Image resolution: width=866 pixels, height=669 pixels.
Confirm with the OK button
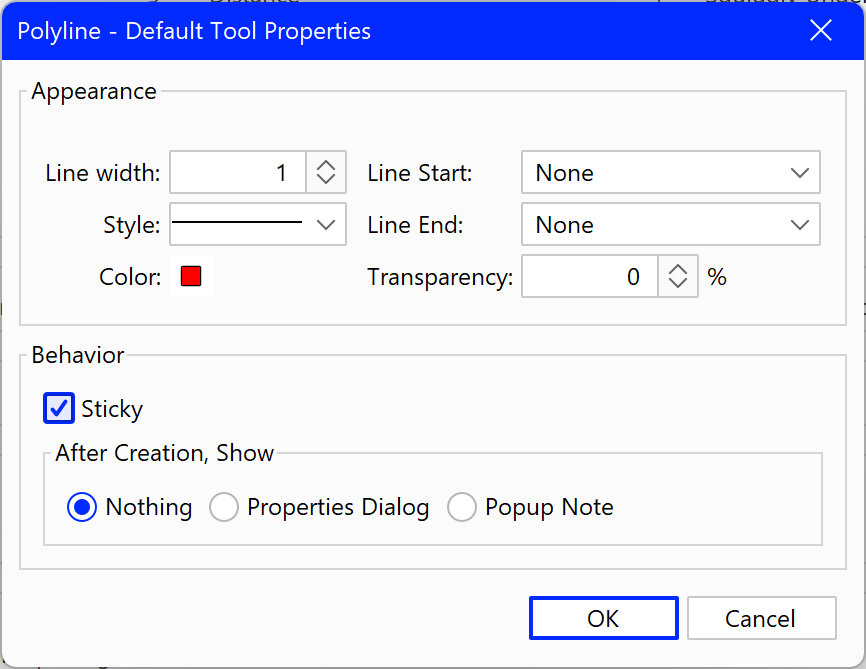(604, 618)
